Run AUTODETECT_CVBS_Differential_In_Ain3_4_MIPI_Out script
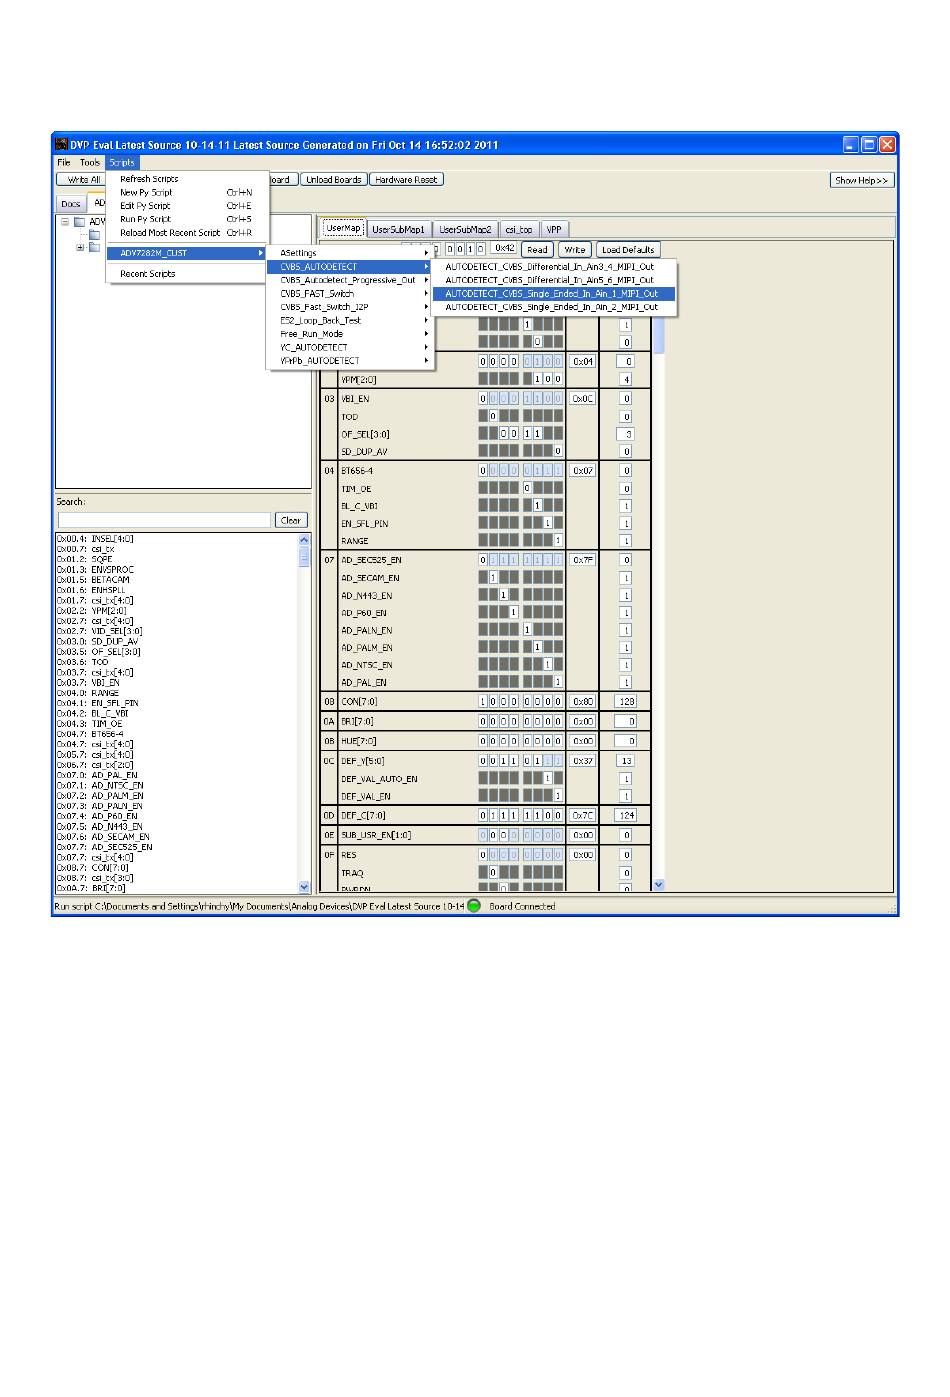This screenshot has height=1397, width=950. tap(555, 267)
